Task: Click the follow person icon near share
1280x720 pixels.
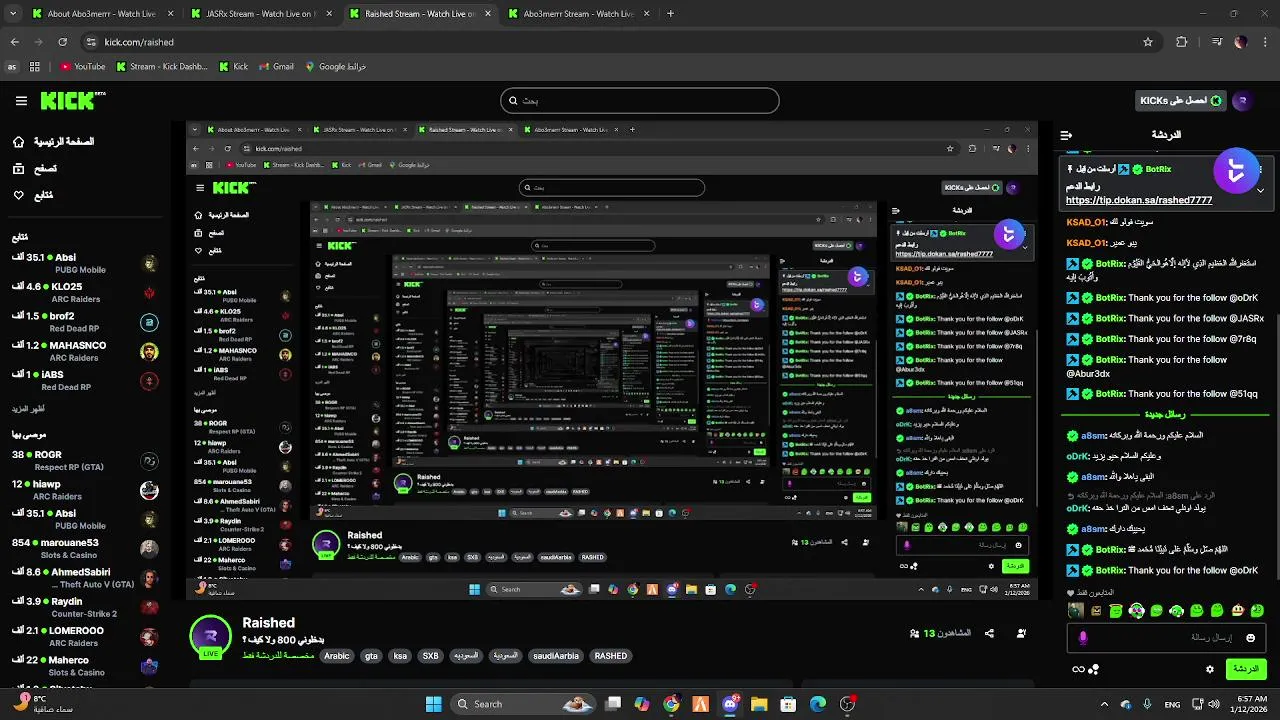Action: pos(1021,633)
